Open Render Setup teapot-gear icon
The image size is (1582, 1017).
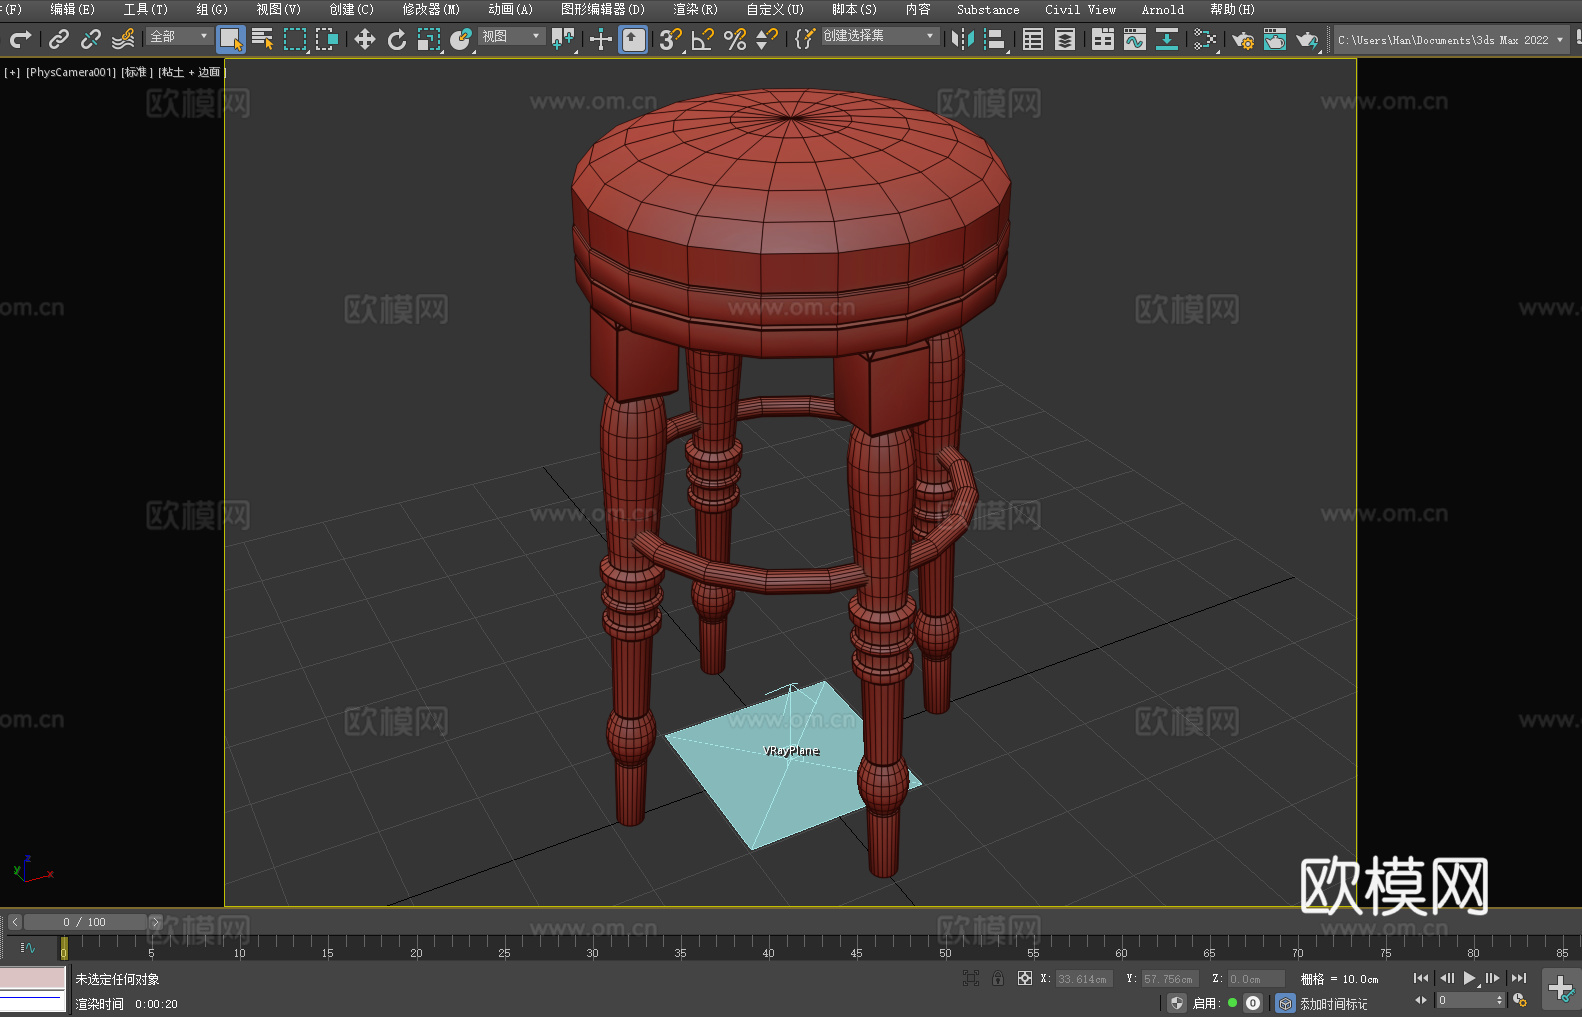pos(1243,39)
